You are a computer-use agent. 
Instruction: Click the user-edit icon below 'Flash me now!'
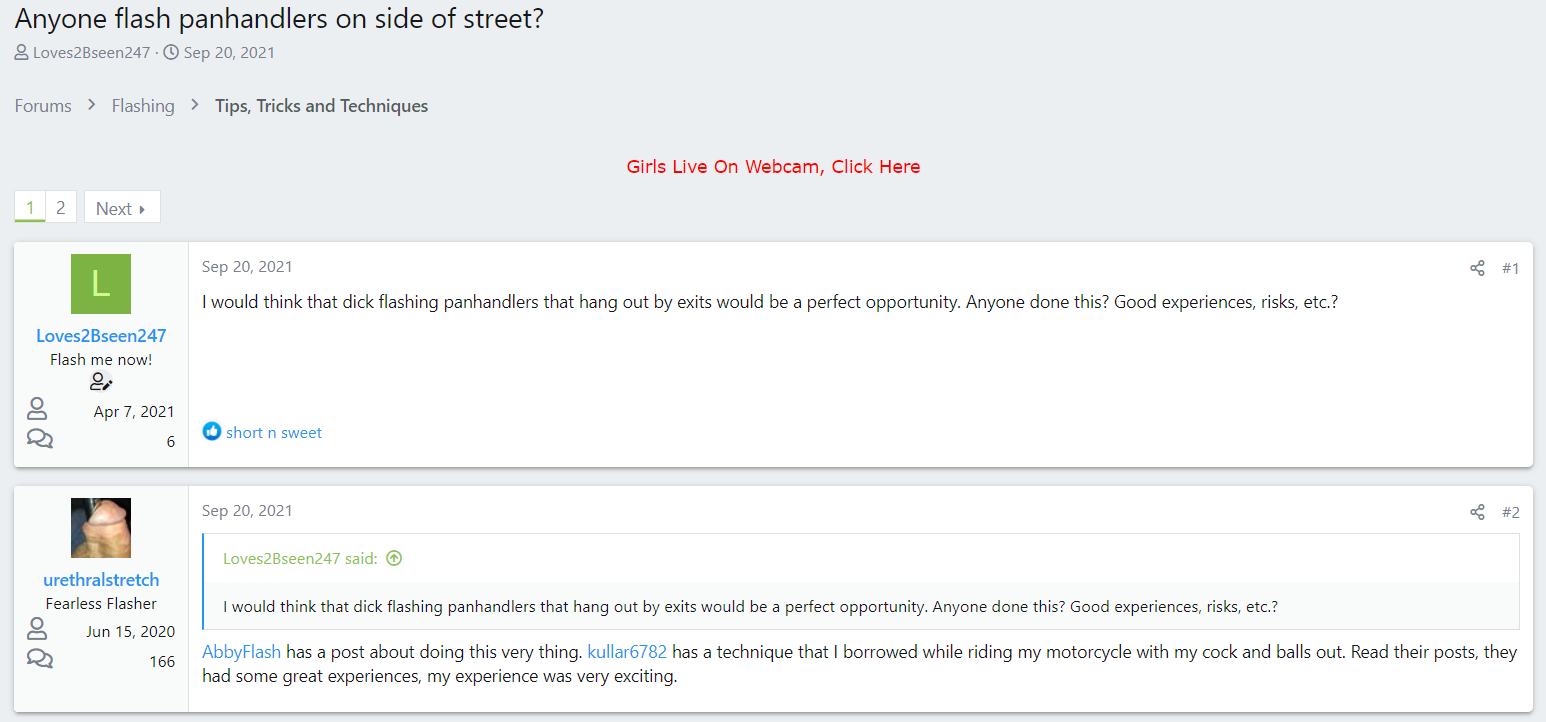[101, 382]
